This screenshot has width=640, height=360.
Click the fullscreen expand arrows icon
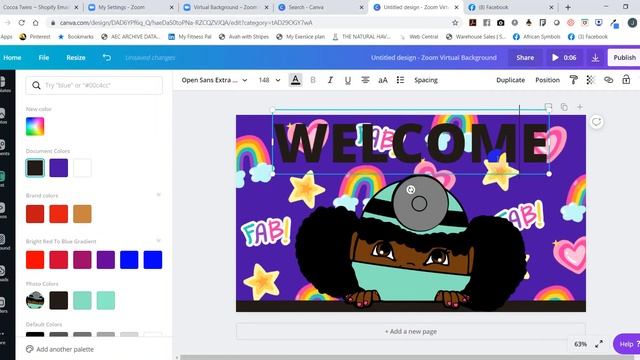[599, 344]
